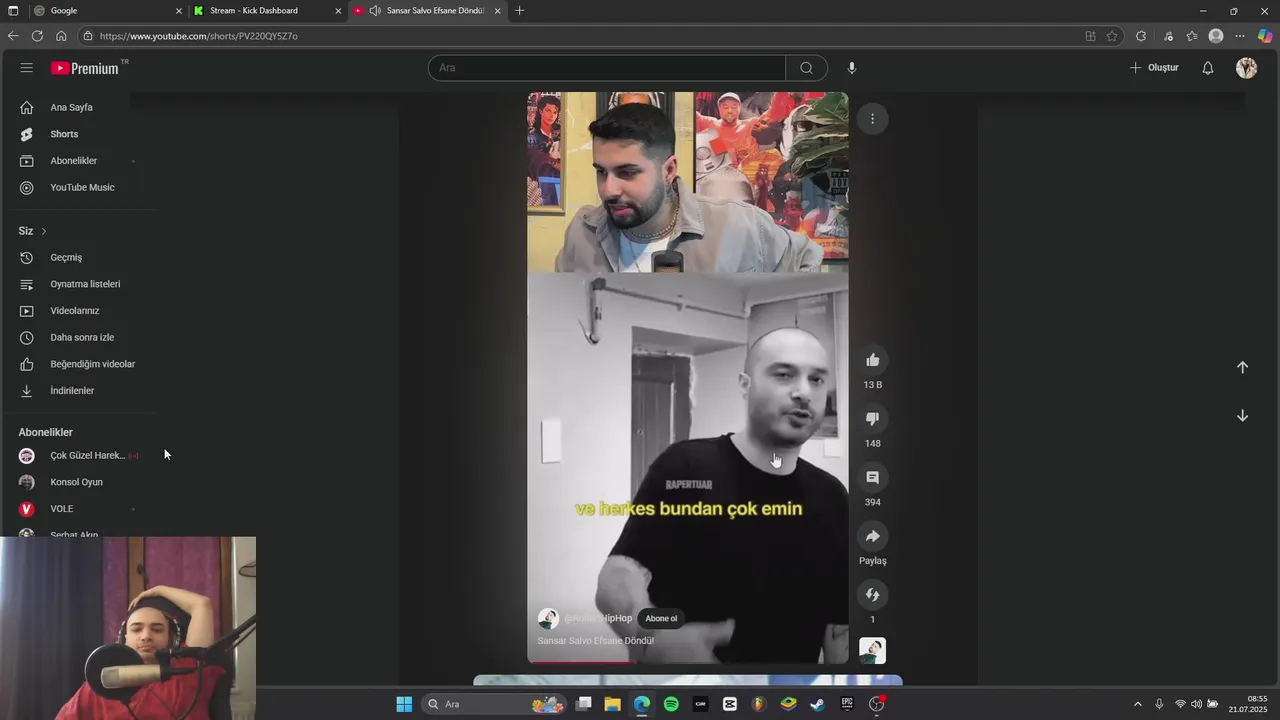Open Spotify from the taskbar
The width and height of the screenshot is (1280, 720).
(671, 704)
